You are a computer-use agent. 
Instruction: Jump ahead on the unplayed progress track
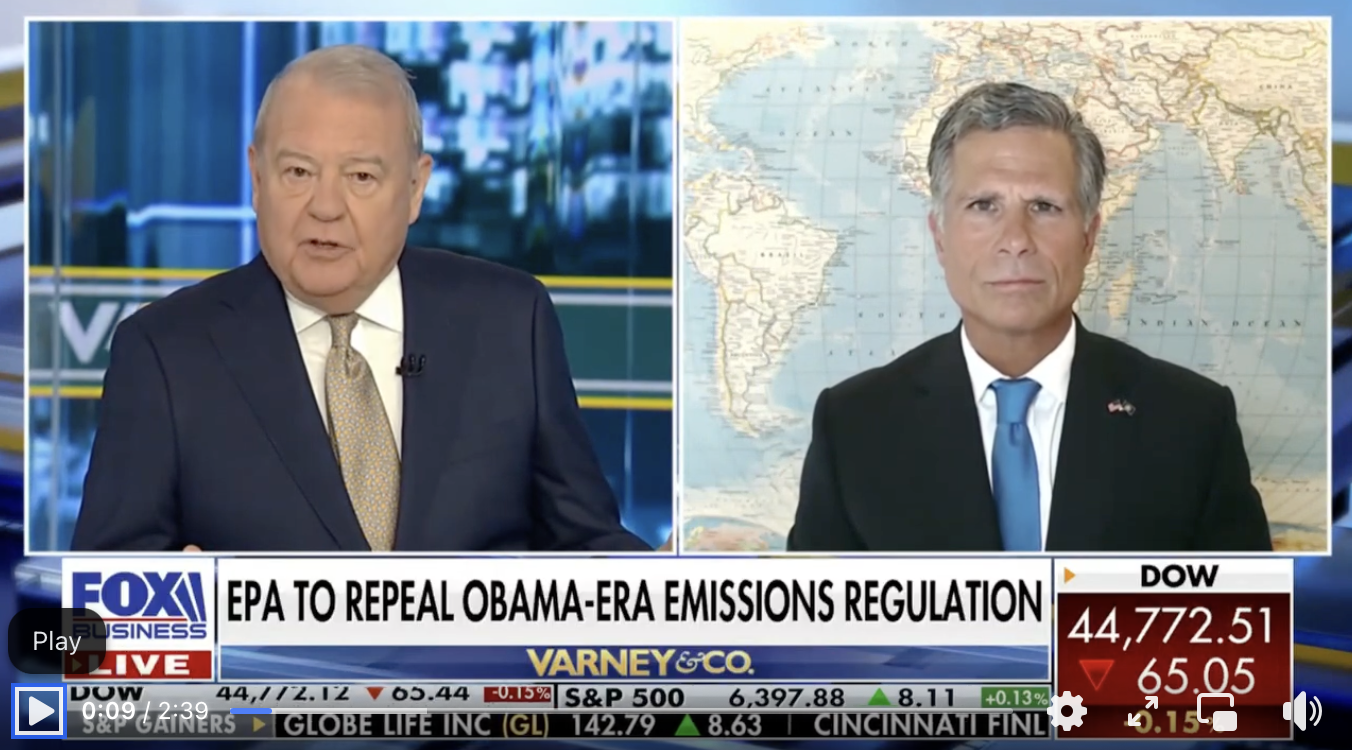[349, 711]
